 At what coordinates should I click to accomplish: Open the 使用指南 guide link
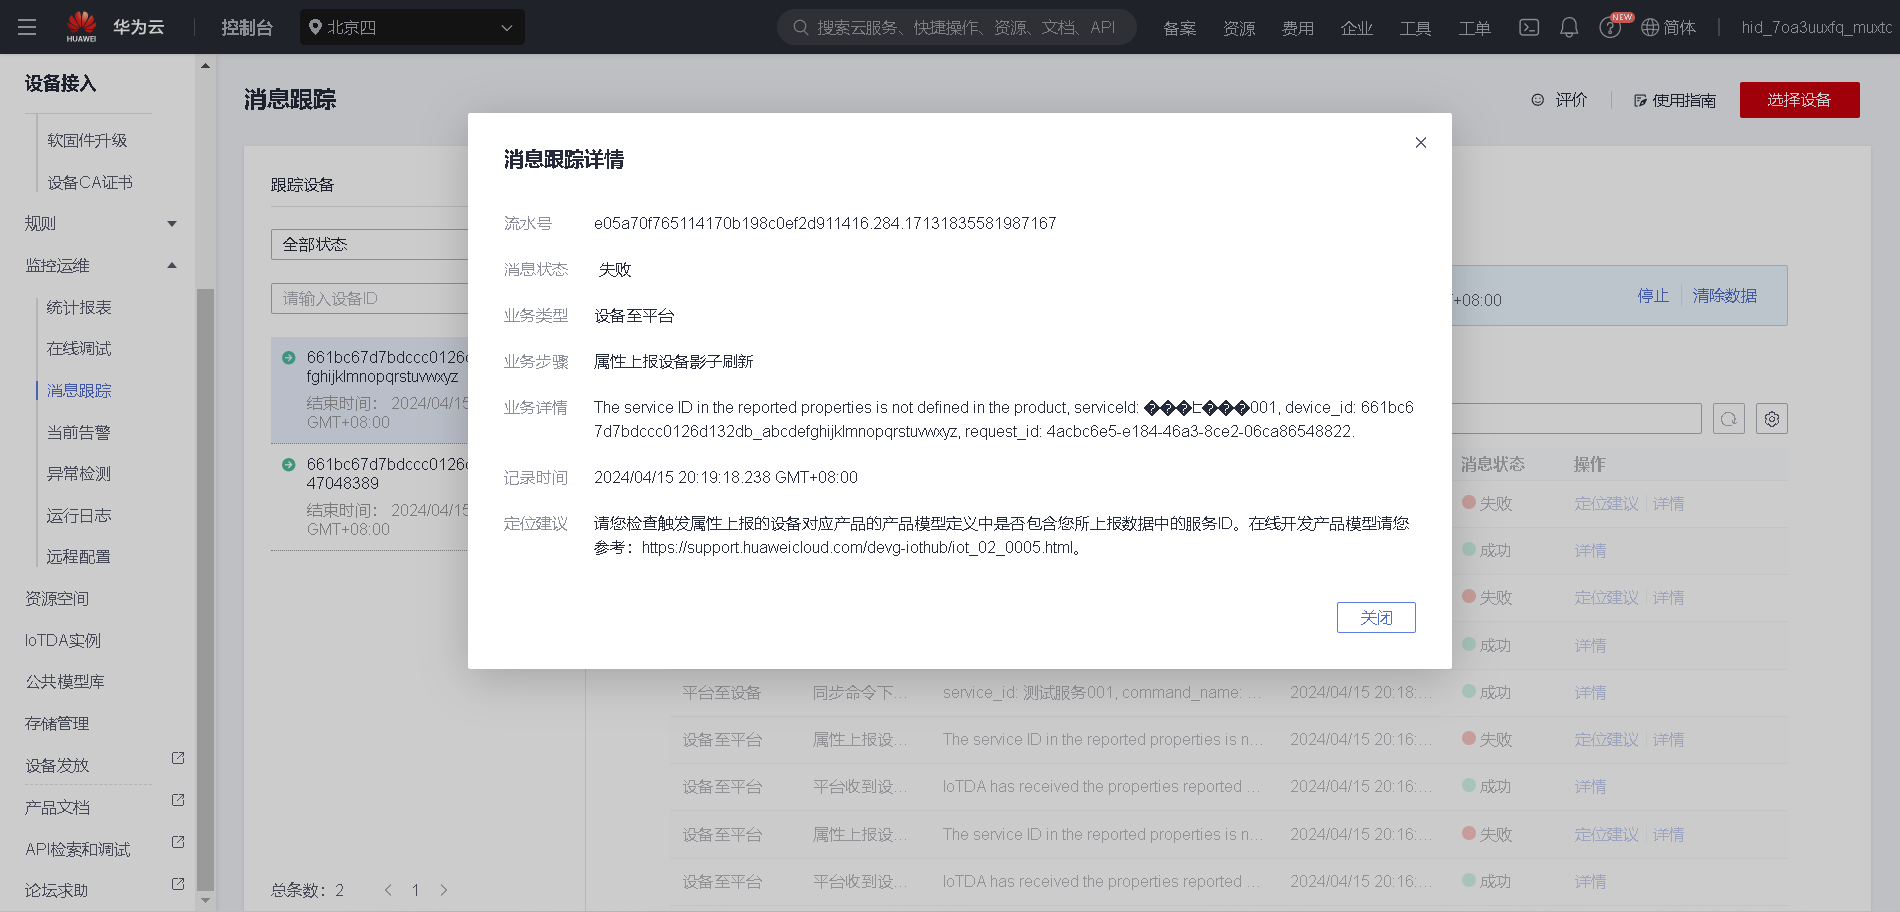click(x=1675, y=100)
